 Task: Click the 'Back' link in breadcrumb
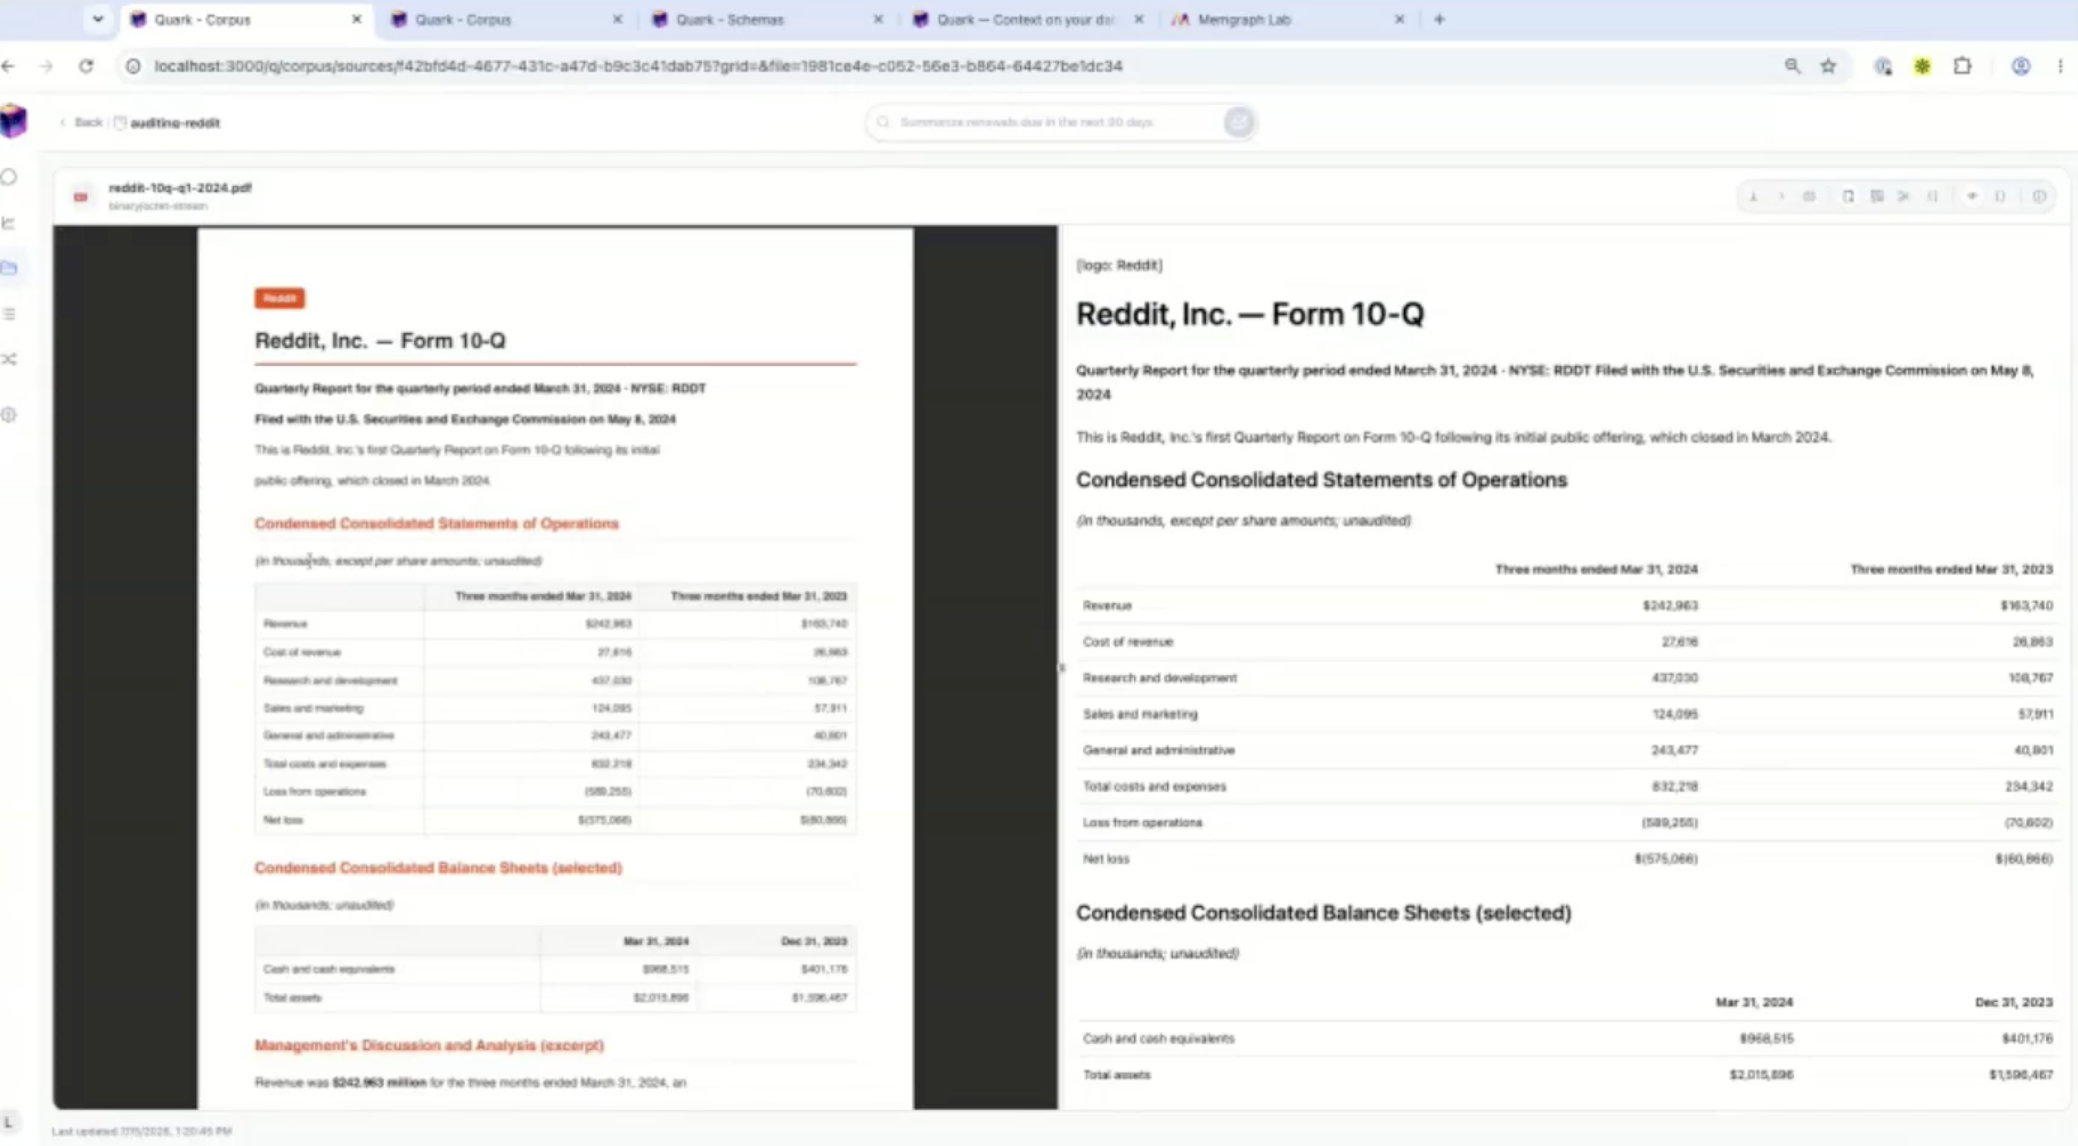click(x=81, y=122)
